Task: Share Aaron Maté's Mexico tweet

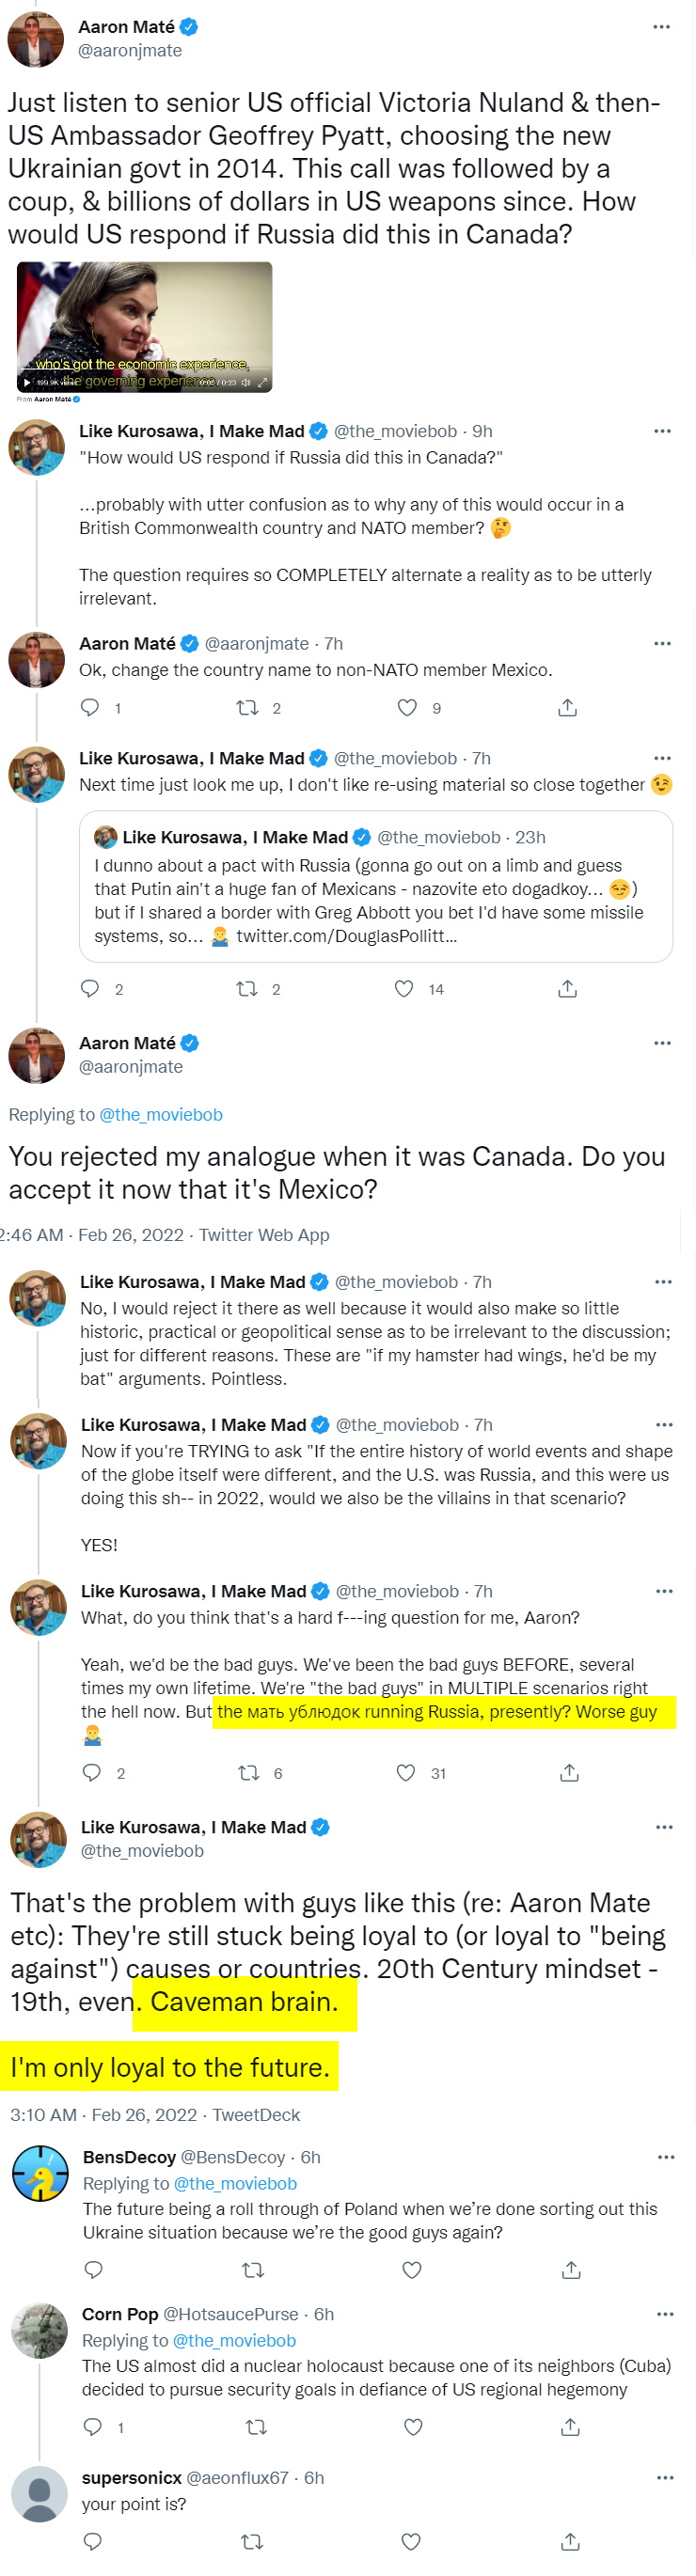Action: pos(568,708)
